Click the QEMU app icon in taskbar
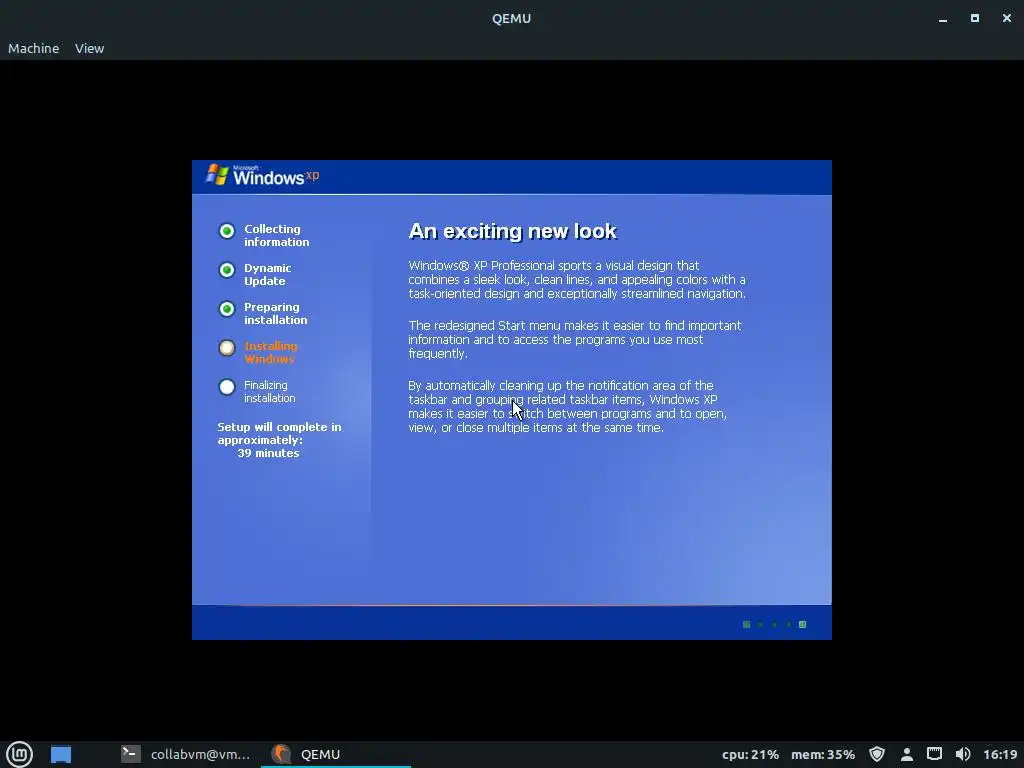The image size is (1024, 768). 281,754
